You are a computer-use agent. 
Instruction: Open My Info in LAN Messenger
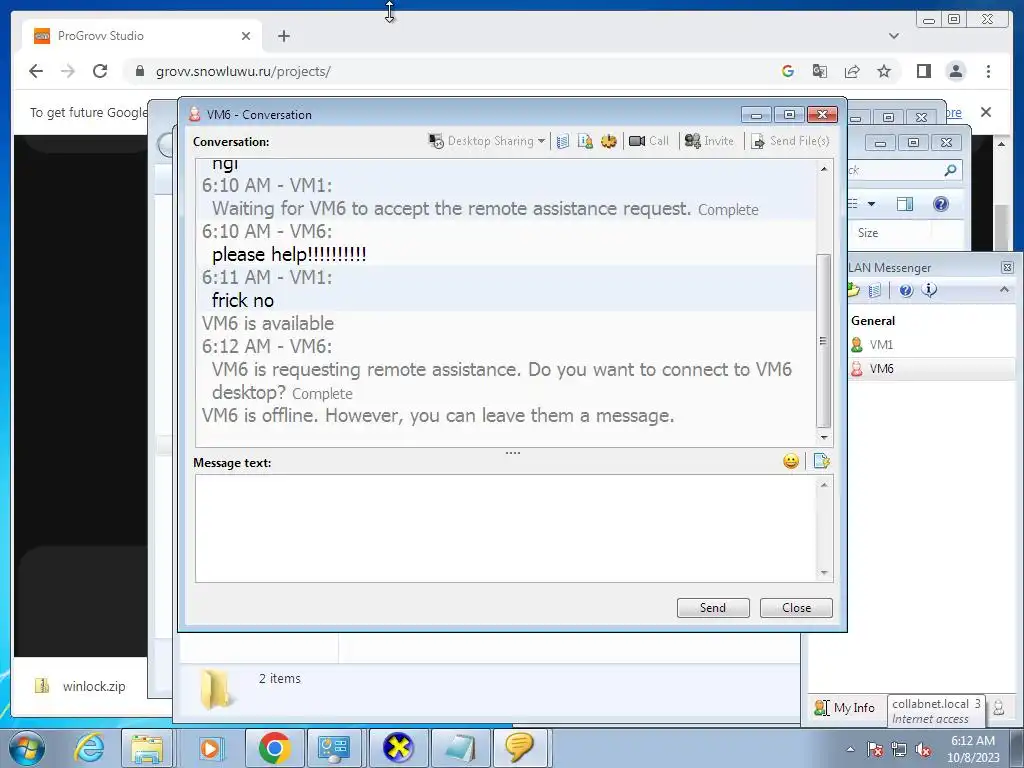[844, 708]
